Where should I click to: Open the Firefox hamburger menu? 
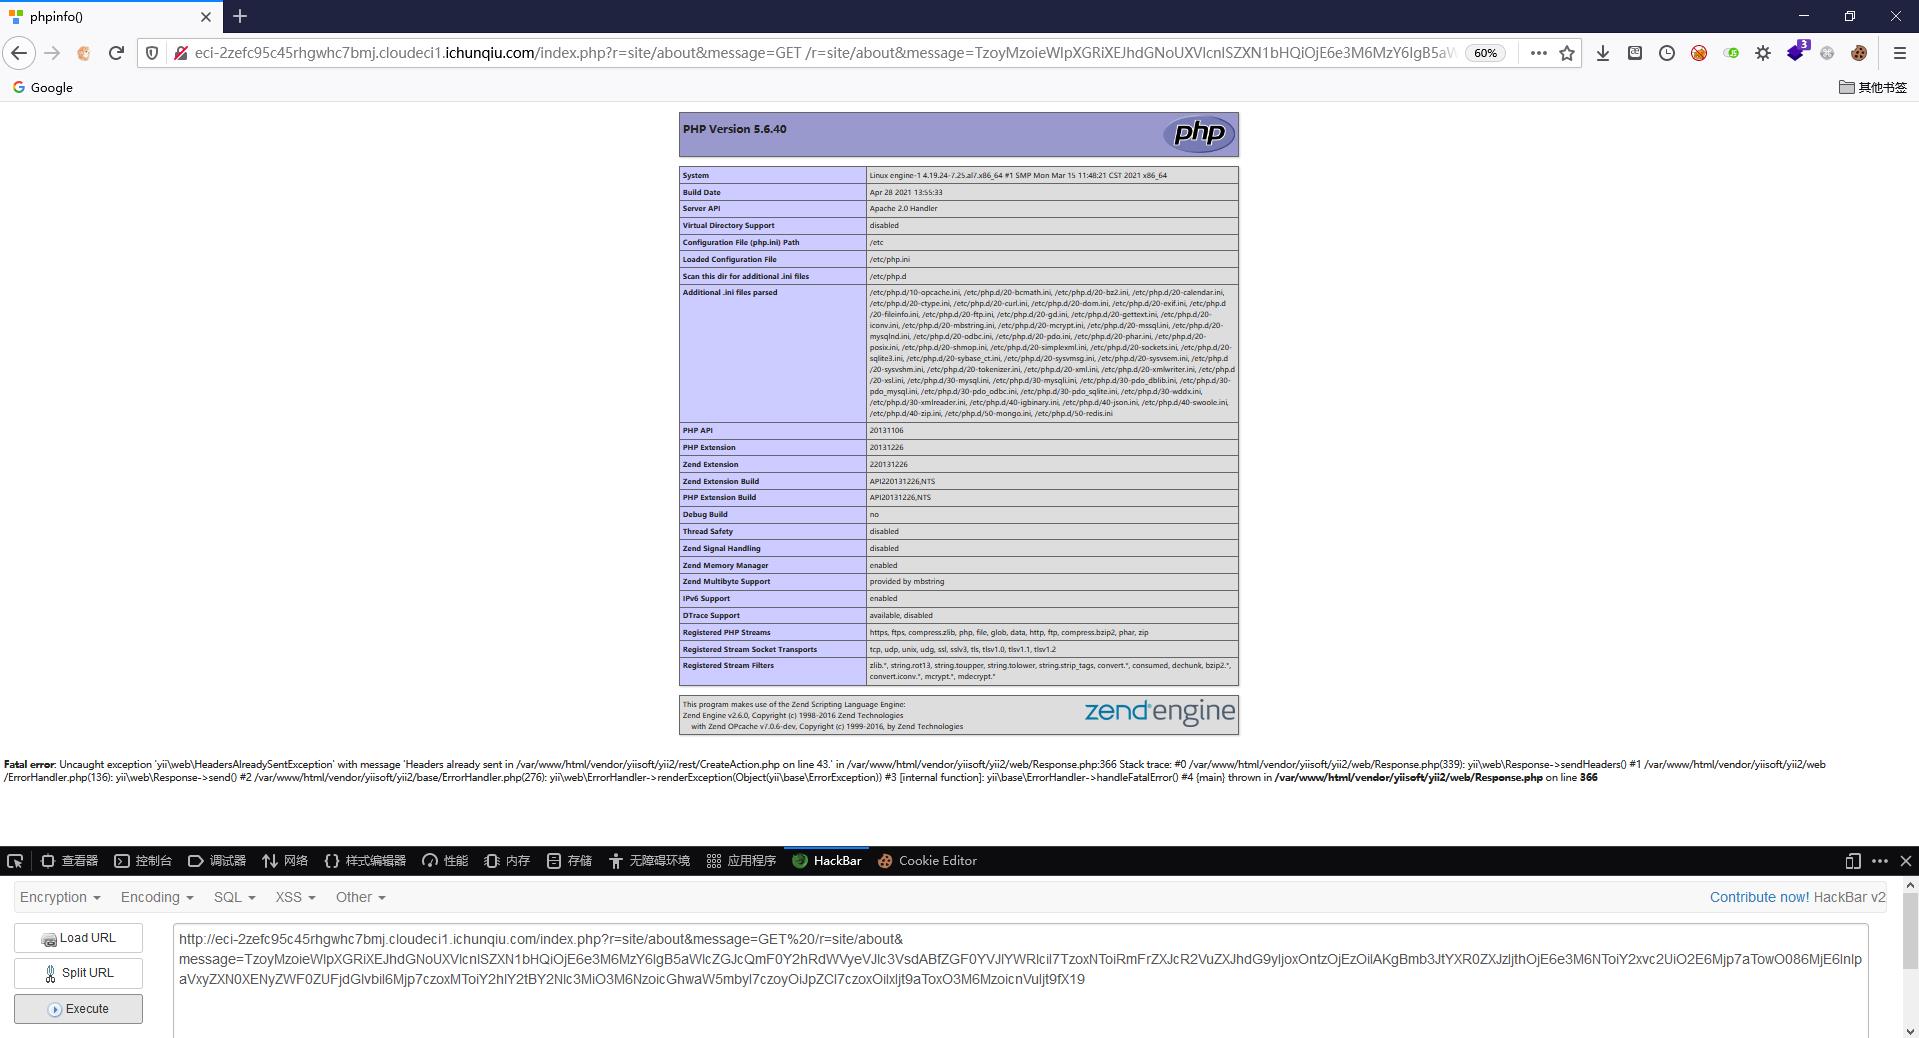tap(1899, 53)
